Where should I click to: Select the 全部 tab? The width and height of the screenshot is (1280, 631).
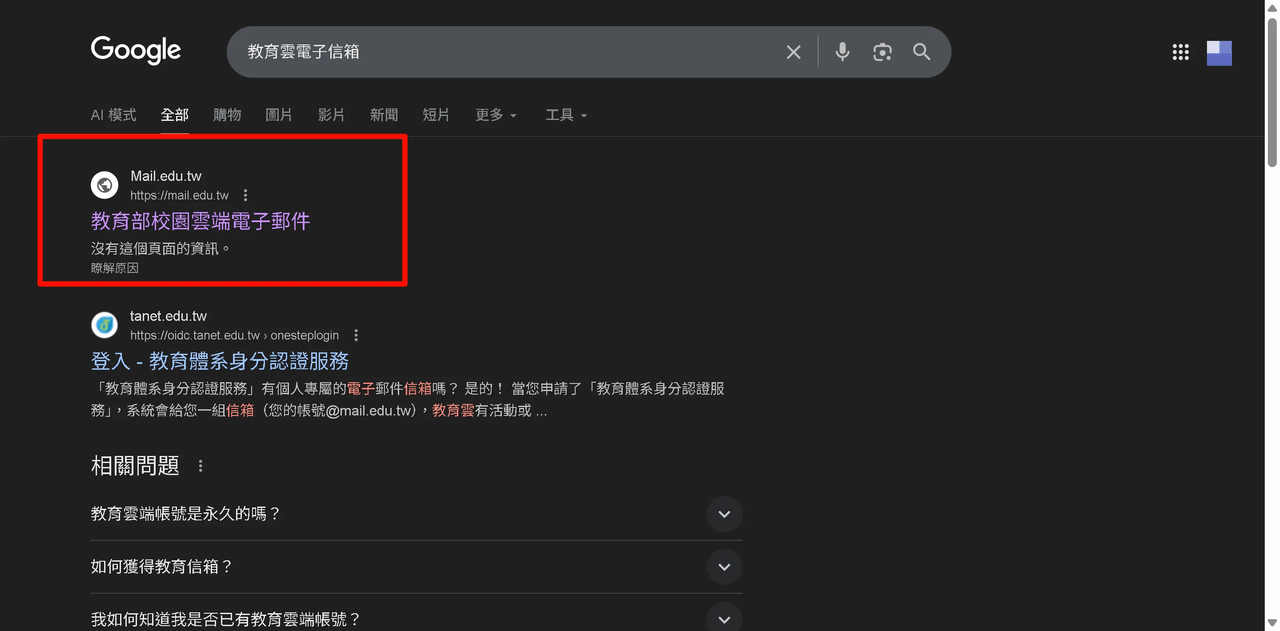(175, 115)
